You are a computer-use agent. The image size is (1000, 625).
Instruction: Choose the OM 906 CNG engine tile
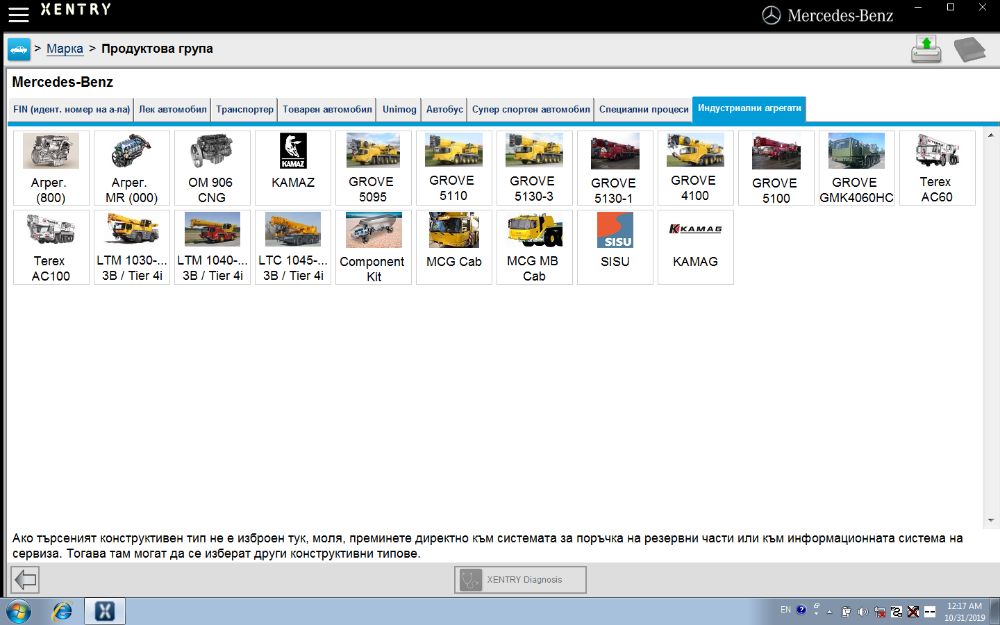click(x=212, y=168)
